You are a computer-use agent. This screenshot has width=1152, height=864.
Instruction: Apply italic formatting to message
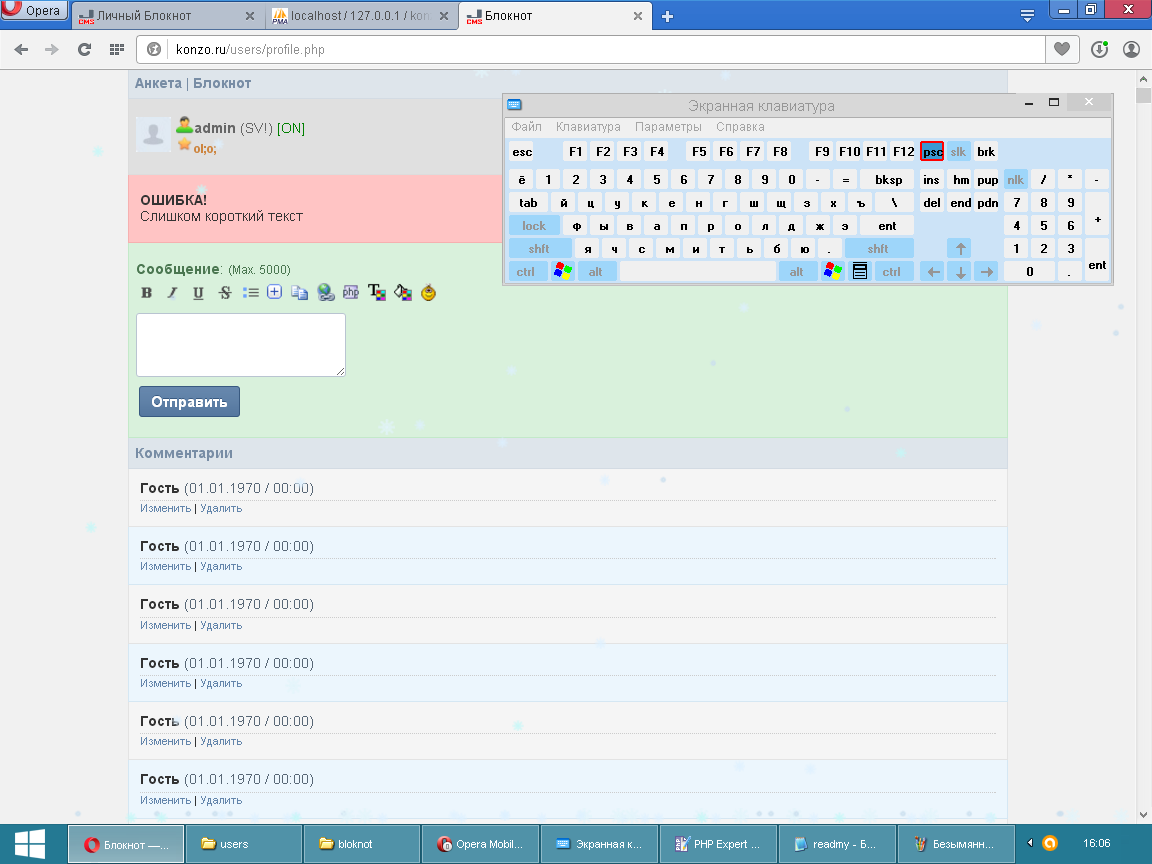click(172, 293)
